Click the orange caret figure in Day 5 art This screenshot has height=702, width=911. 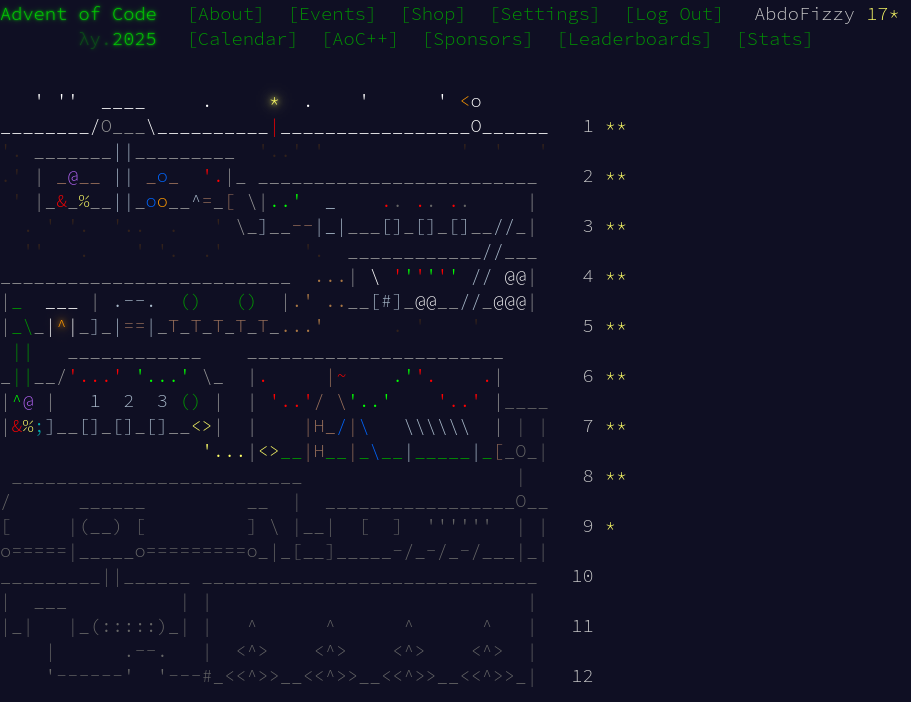61,326
